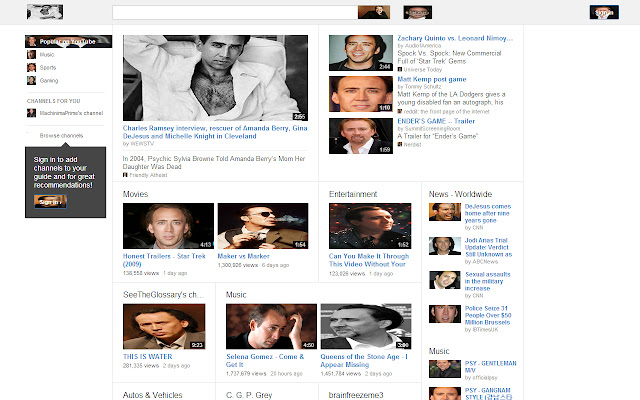The image size is (640, 400).
Task: Open the Music category in sidebar
Action: 47,55
